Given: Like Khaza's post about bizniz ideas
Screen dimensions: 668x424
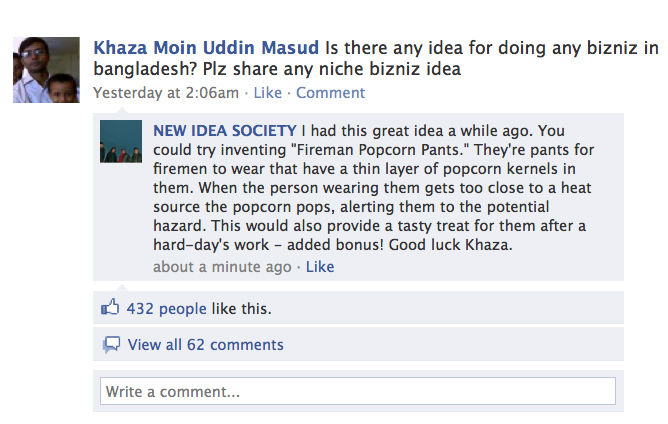Looking at the screenshot, I should [x=267, y=93].
